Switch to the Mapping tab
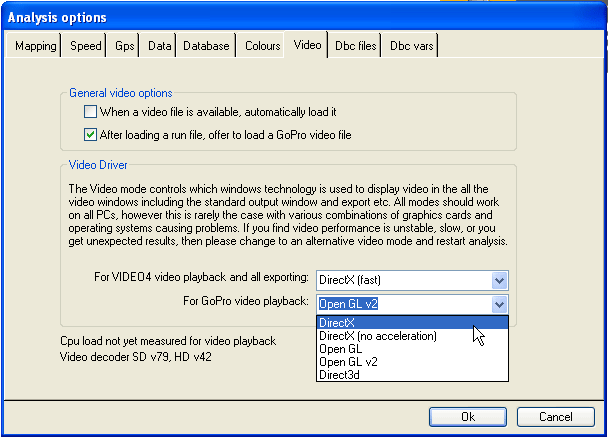Viewport: 608px width, 438px height. (36, 46)
